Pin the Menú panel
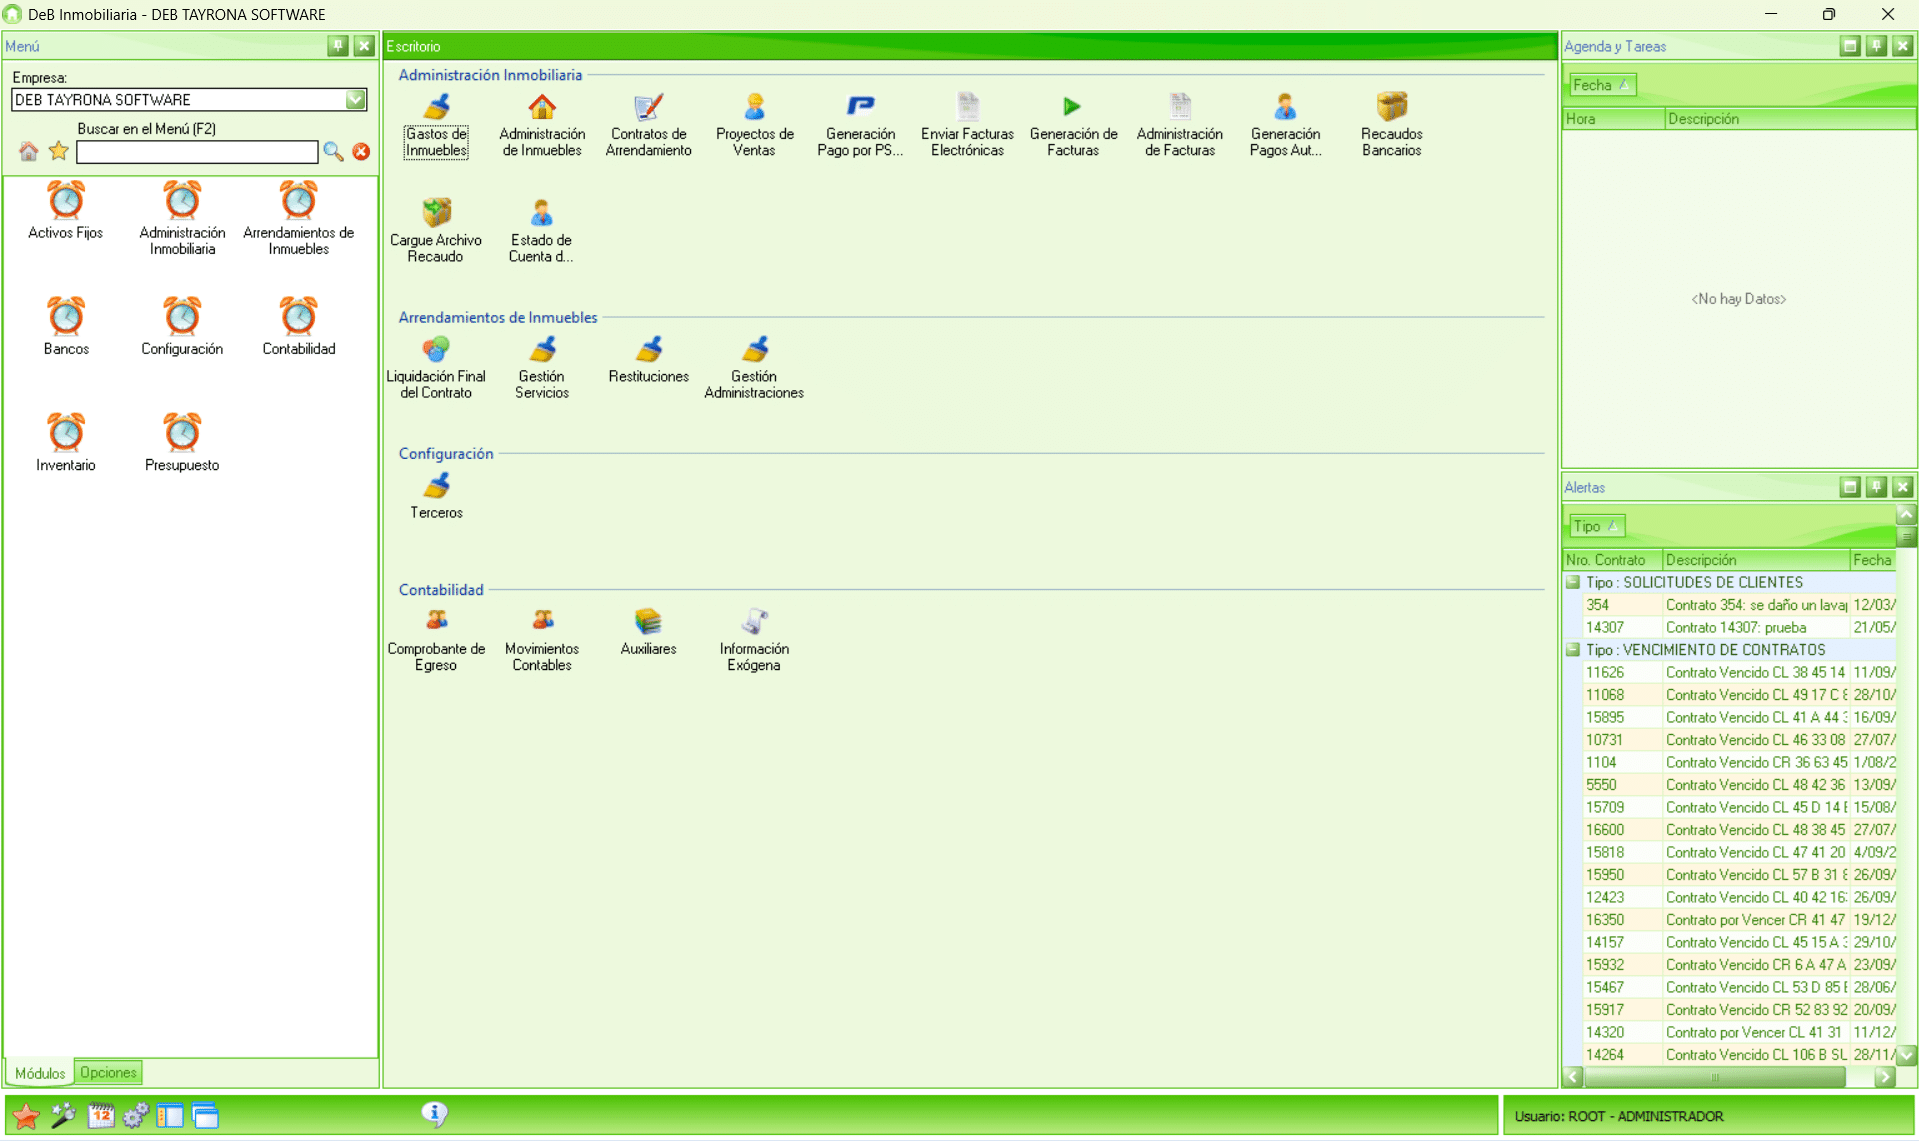This screenshot has height=1141, width=1919. point(338,46)
